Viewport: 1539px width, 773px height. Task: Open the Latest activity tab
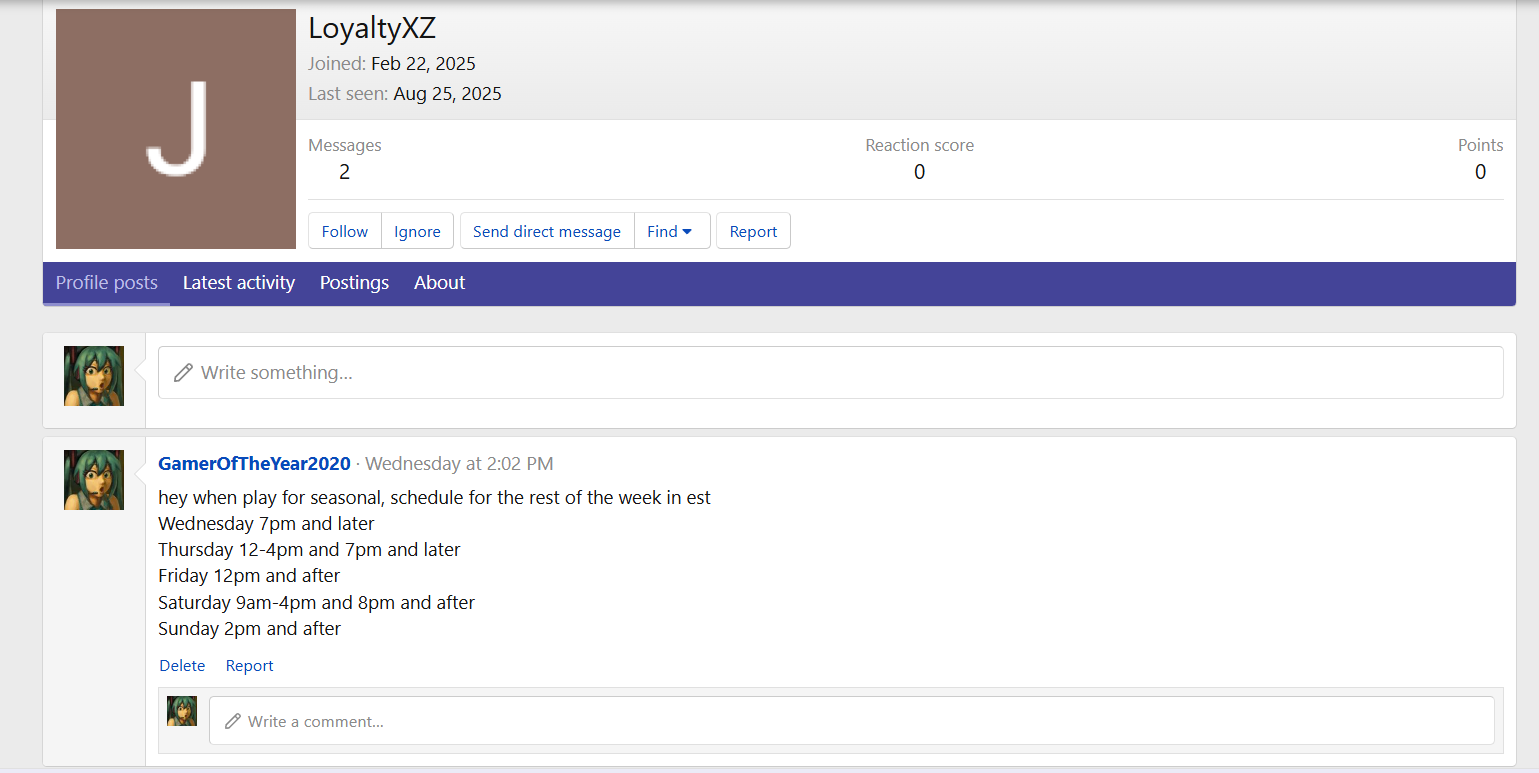pyautogui.click(x=238, y=283)
